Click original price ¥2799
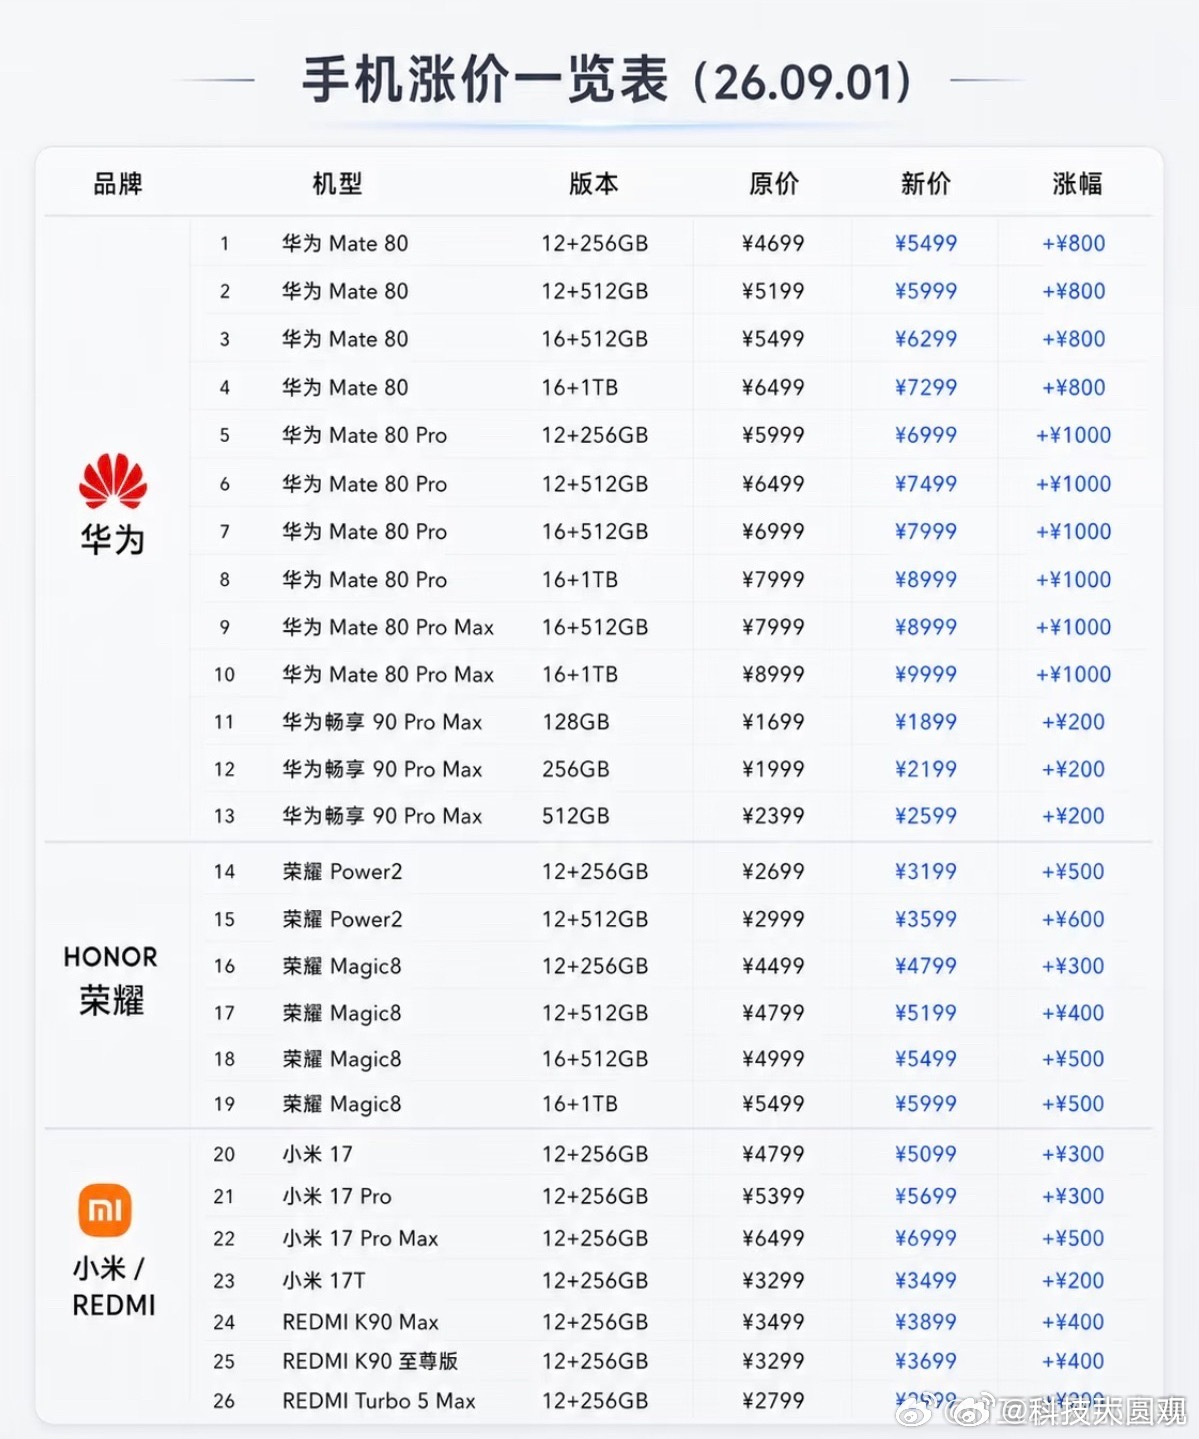This screenshot has height=1439, width=1199. click(773, 1401)
